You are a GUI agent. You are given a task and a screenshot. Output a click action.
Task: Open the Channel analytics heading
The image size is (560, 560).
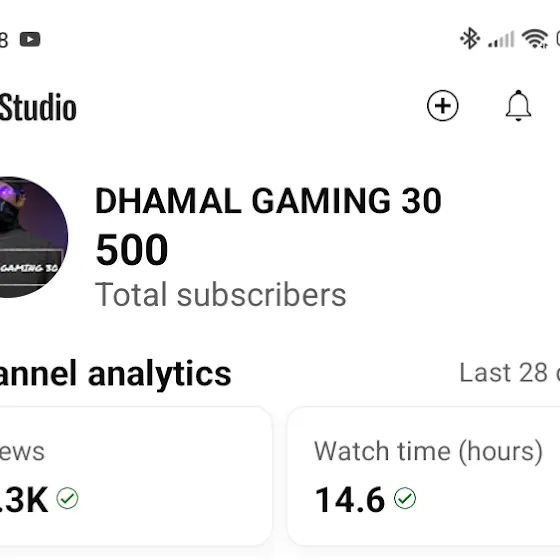coord(115,374)
